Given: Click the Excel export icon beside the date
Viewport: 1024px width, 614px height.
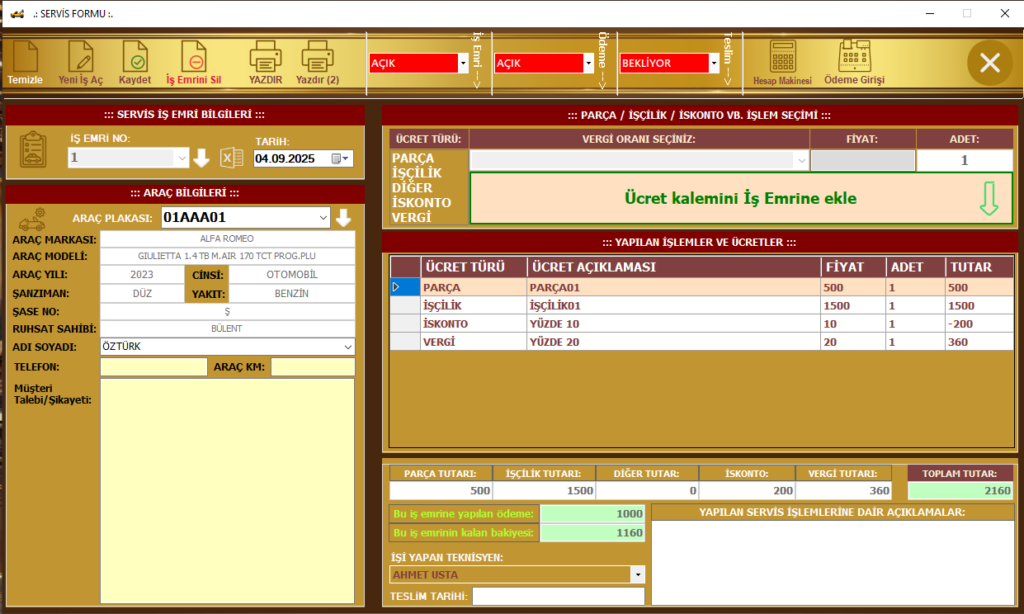Looking at the screenshot, I should 232,158.
